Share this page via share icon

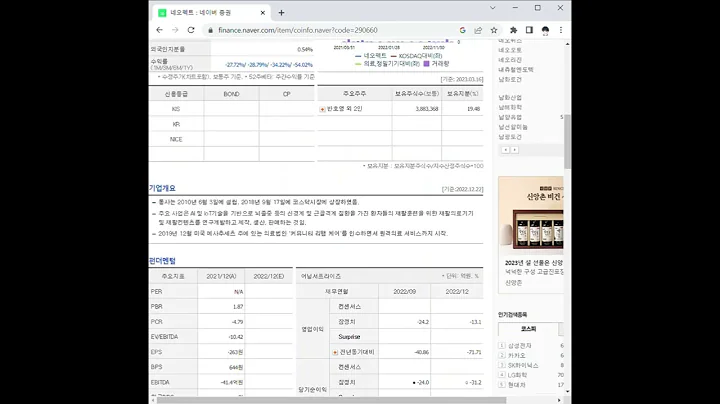pos(478,30)
